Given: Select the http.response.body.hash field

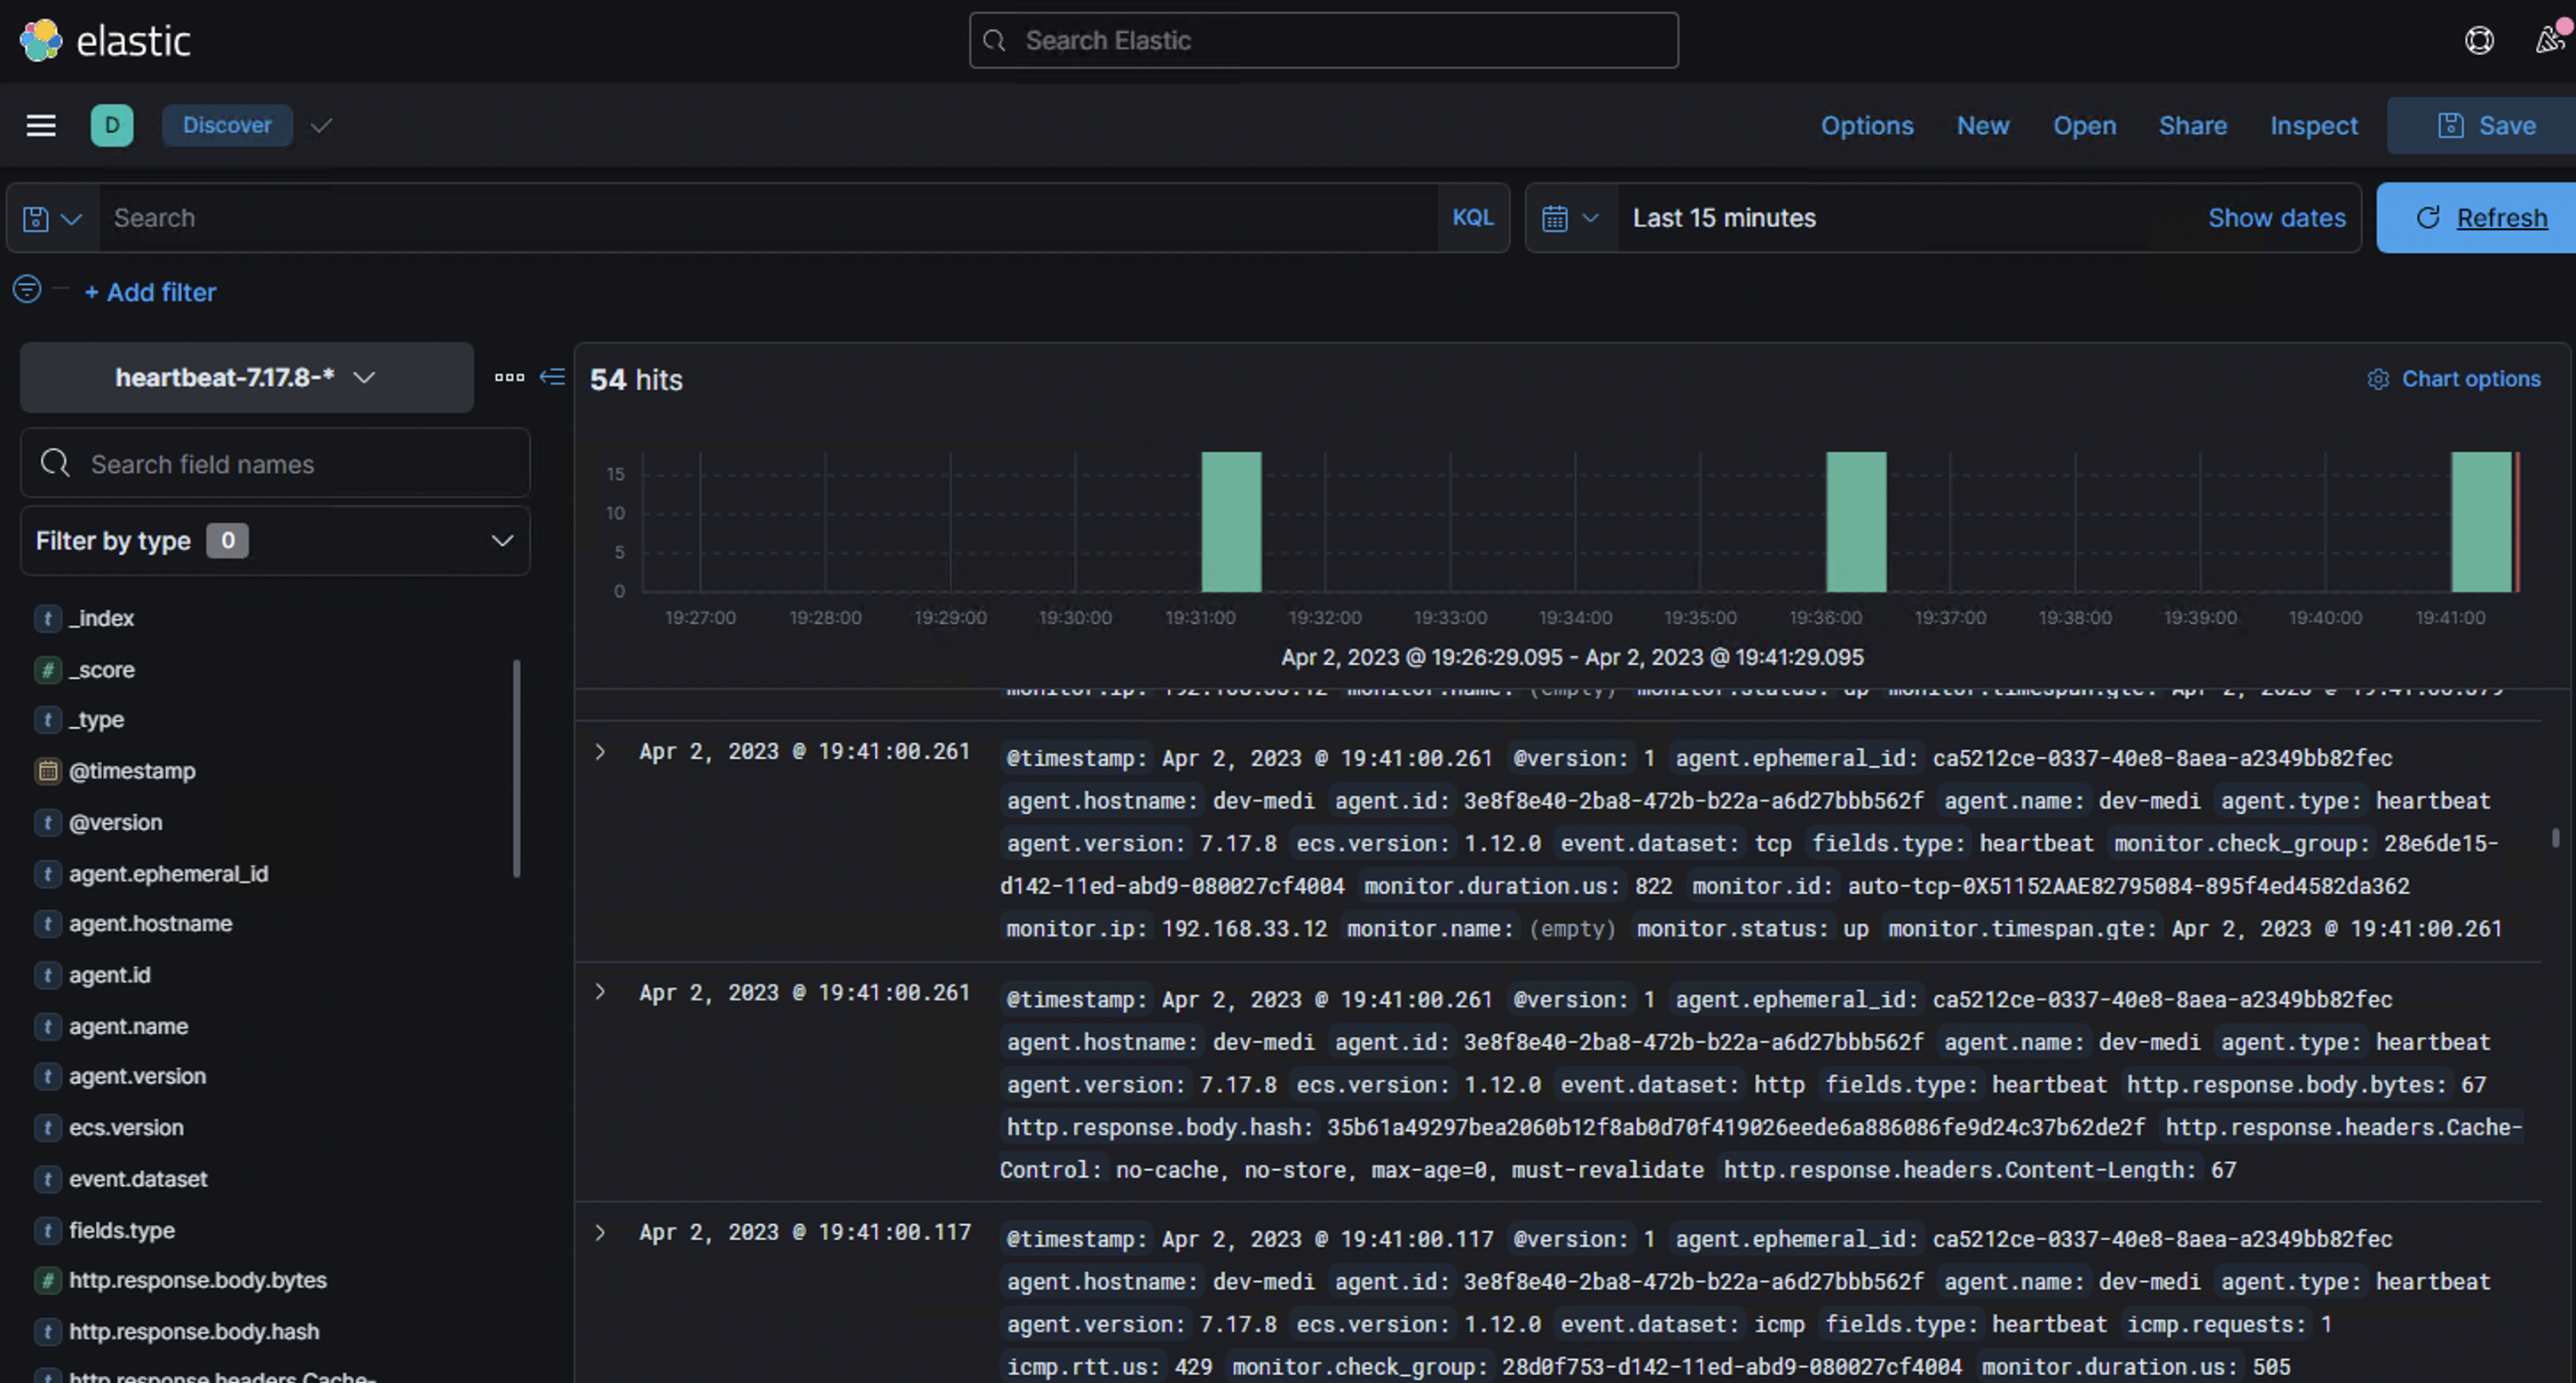Looking at the screenshot, I should [x=194, y=1332].
